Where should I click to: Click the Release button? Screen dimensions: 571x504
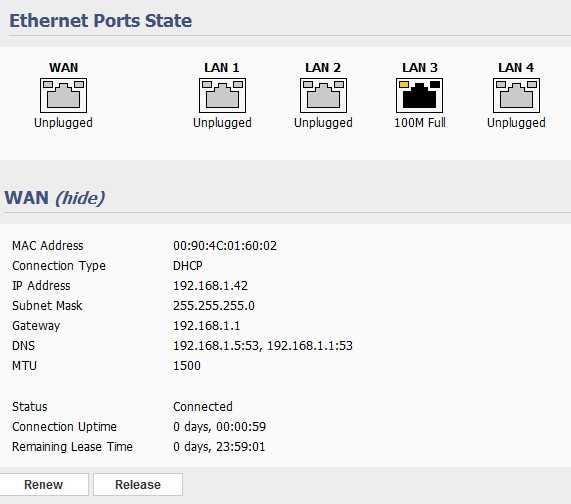[138, 484]
